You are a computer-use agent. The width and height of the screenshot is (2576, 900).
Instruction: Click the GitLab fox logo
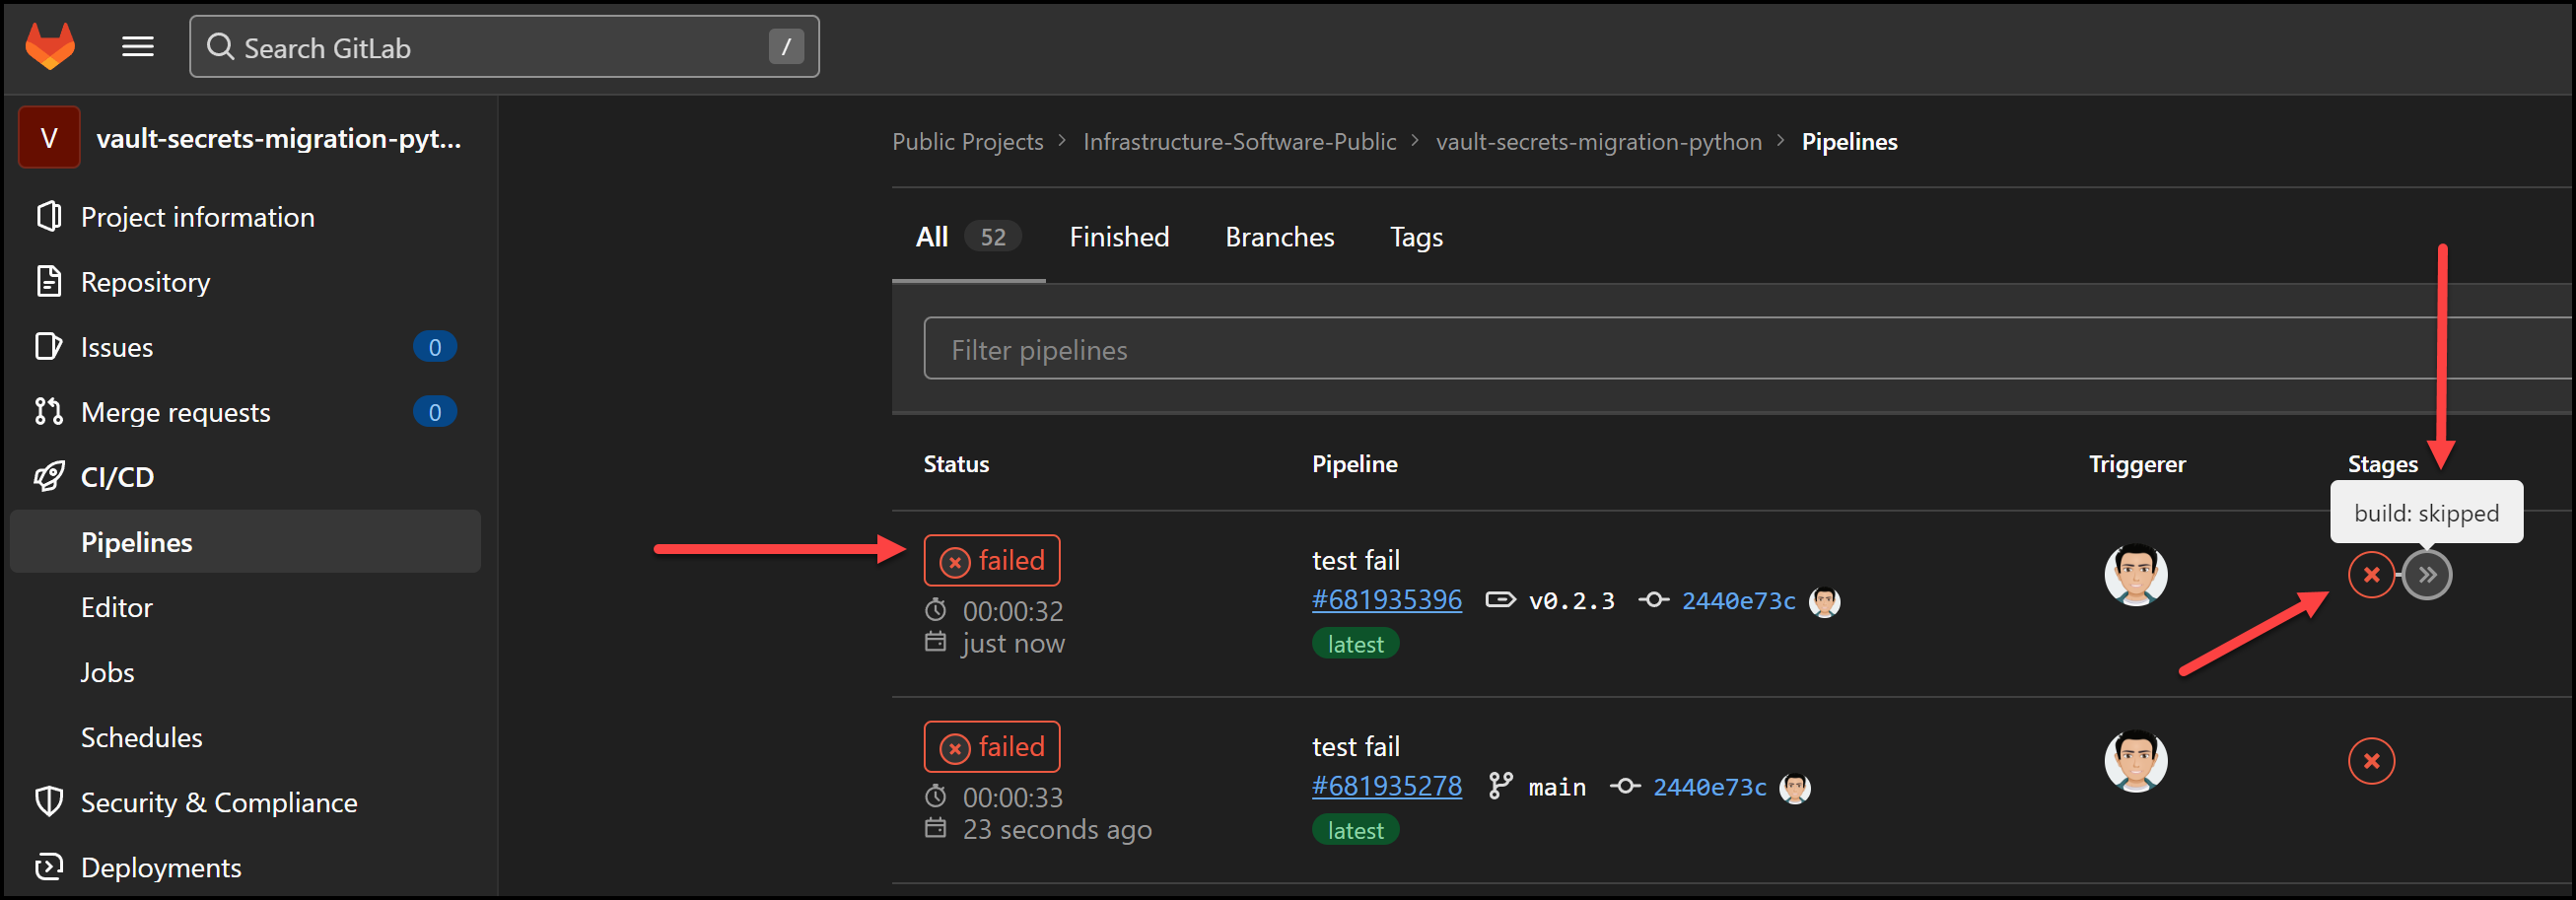coord(49,45)
